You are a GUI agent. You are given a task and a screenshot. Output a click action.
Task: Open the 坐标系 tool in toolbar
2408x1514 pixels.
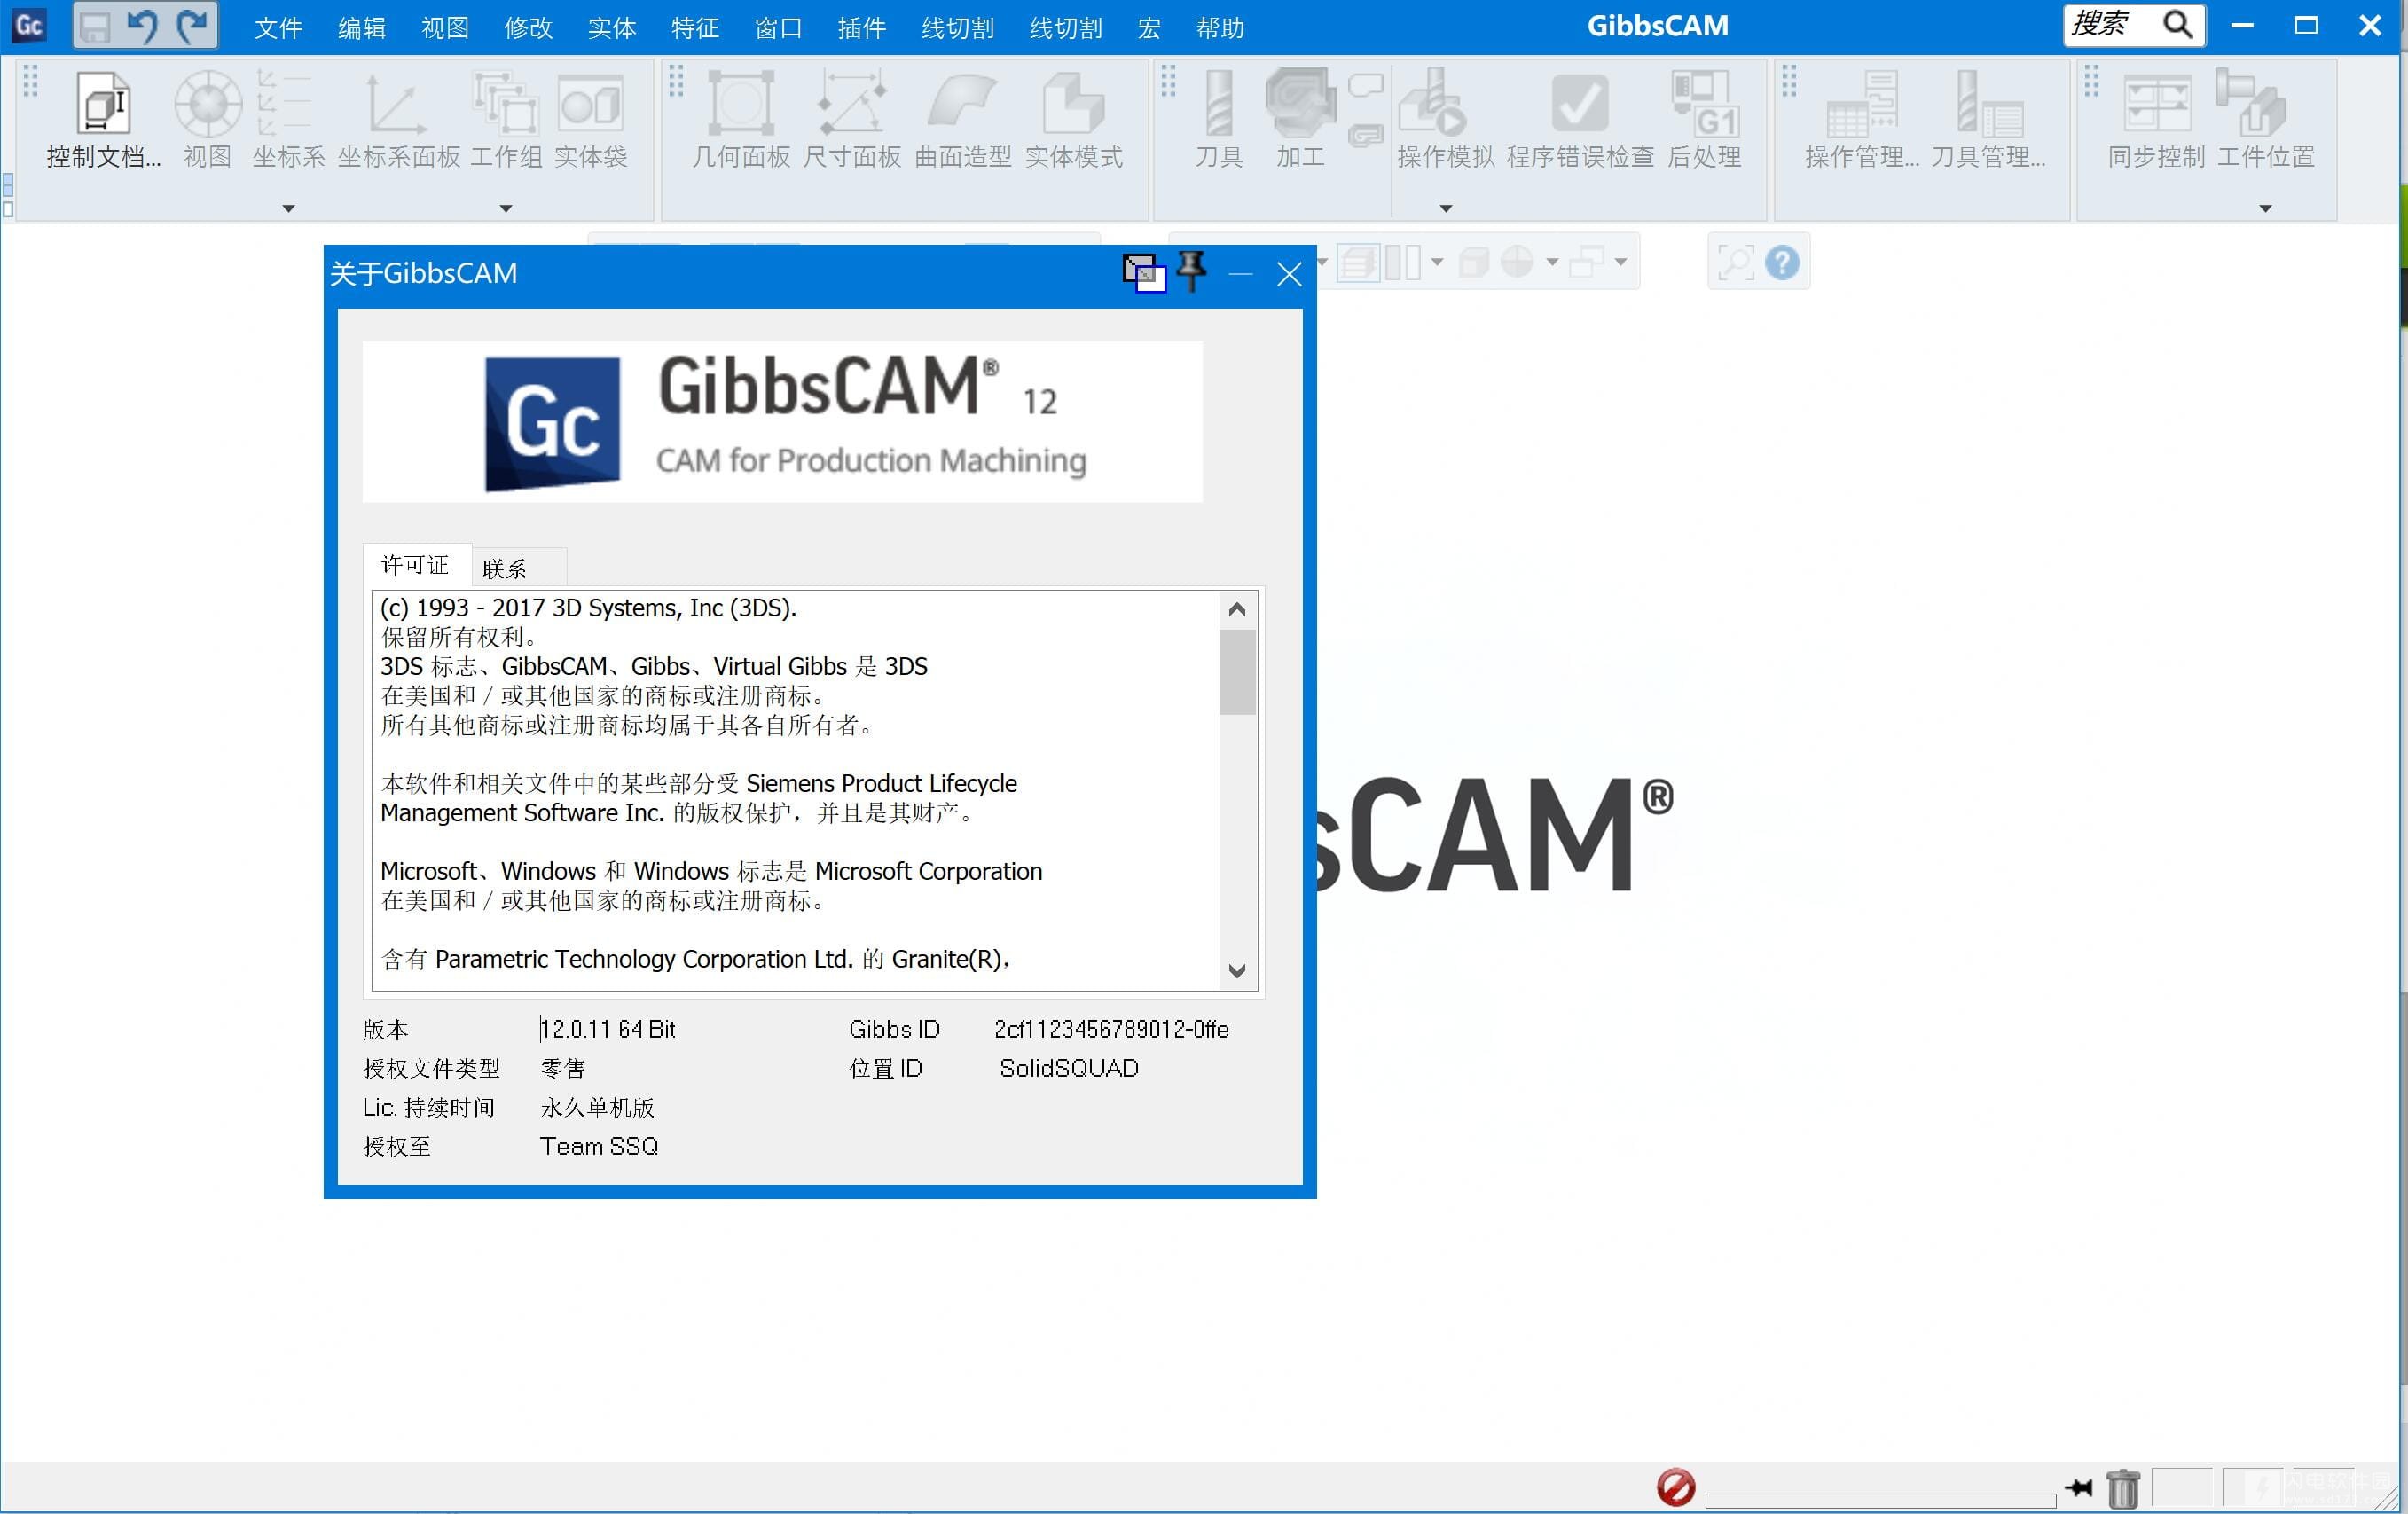click(288, 119)
